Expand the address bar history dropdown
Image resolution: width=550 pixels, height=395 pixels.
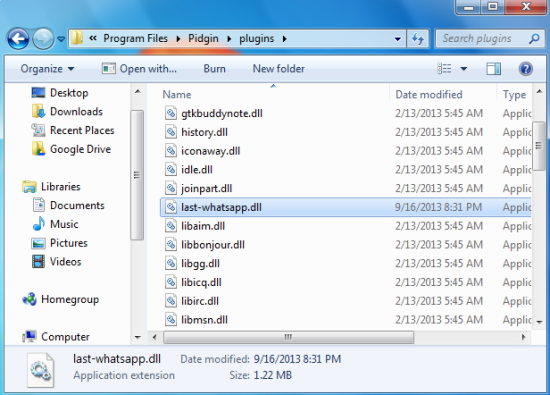pos(398,39)
